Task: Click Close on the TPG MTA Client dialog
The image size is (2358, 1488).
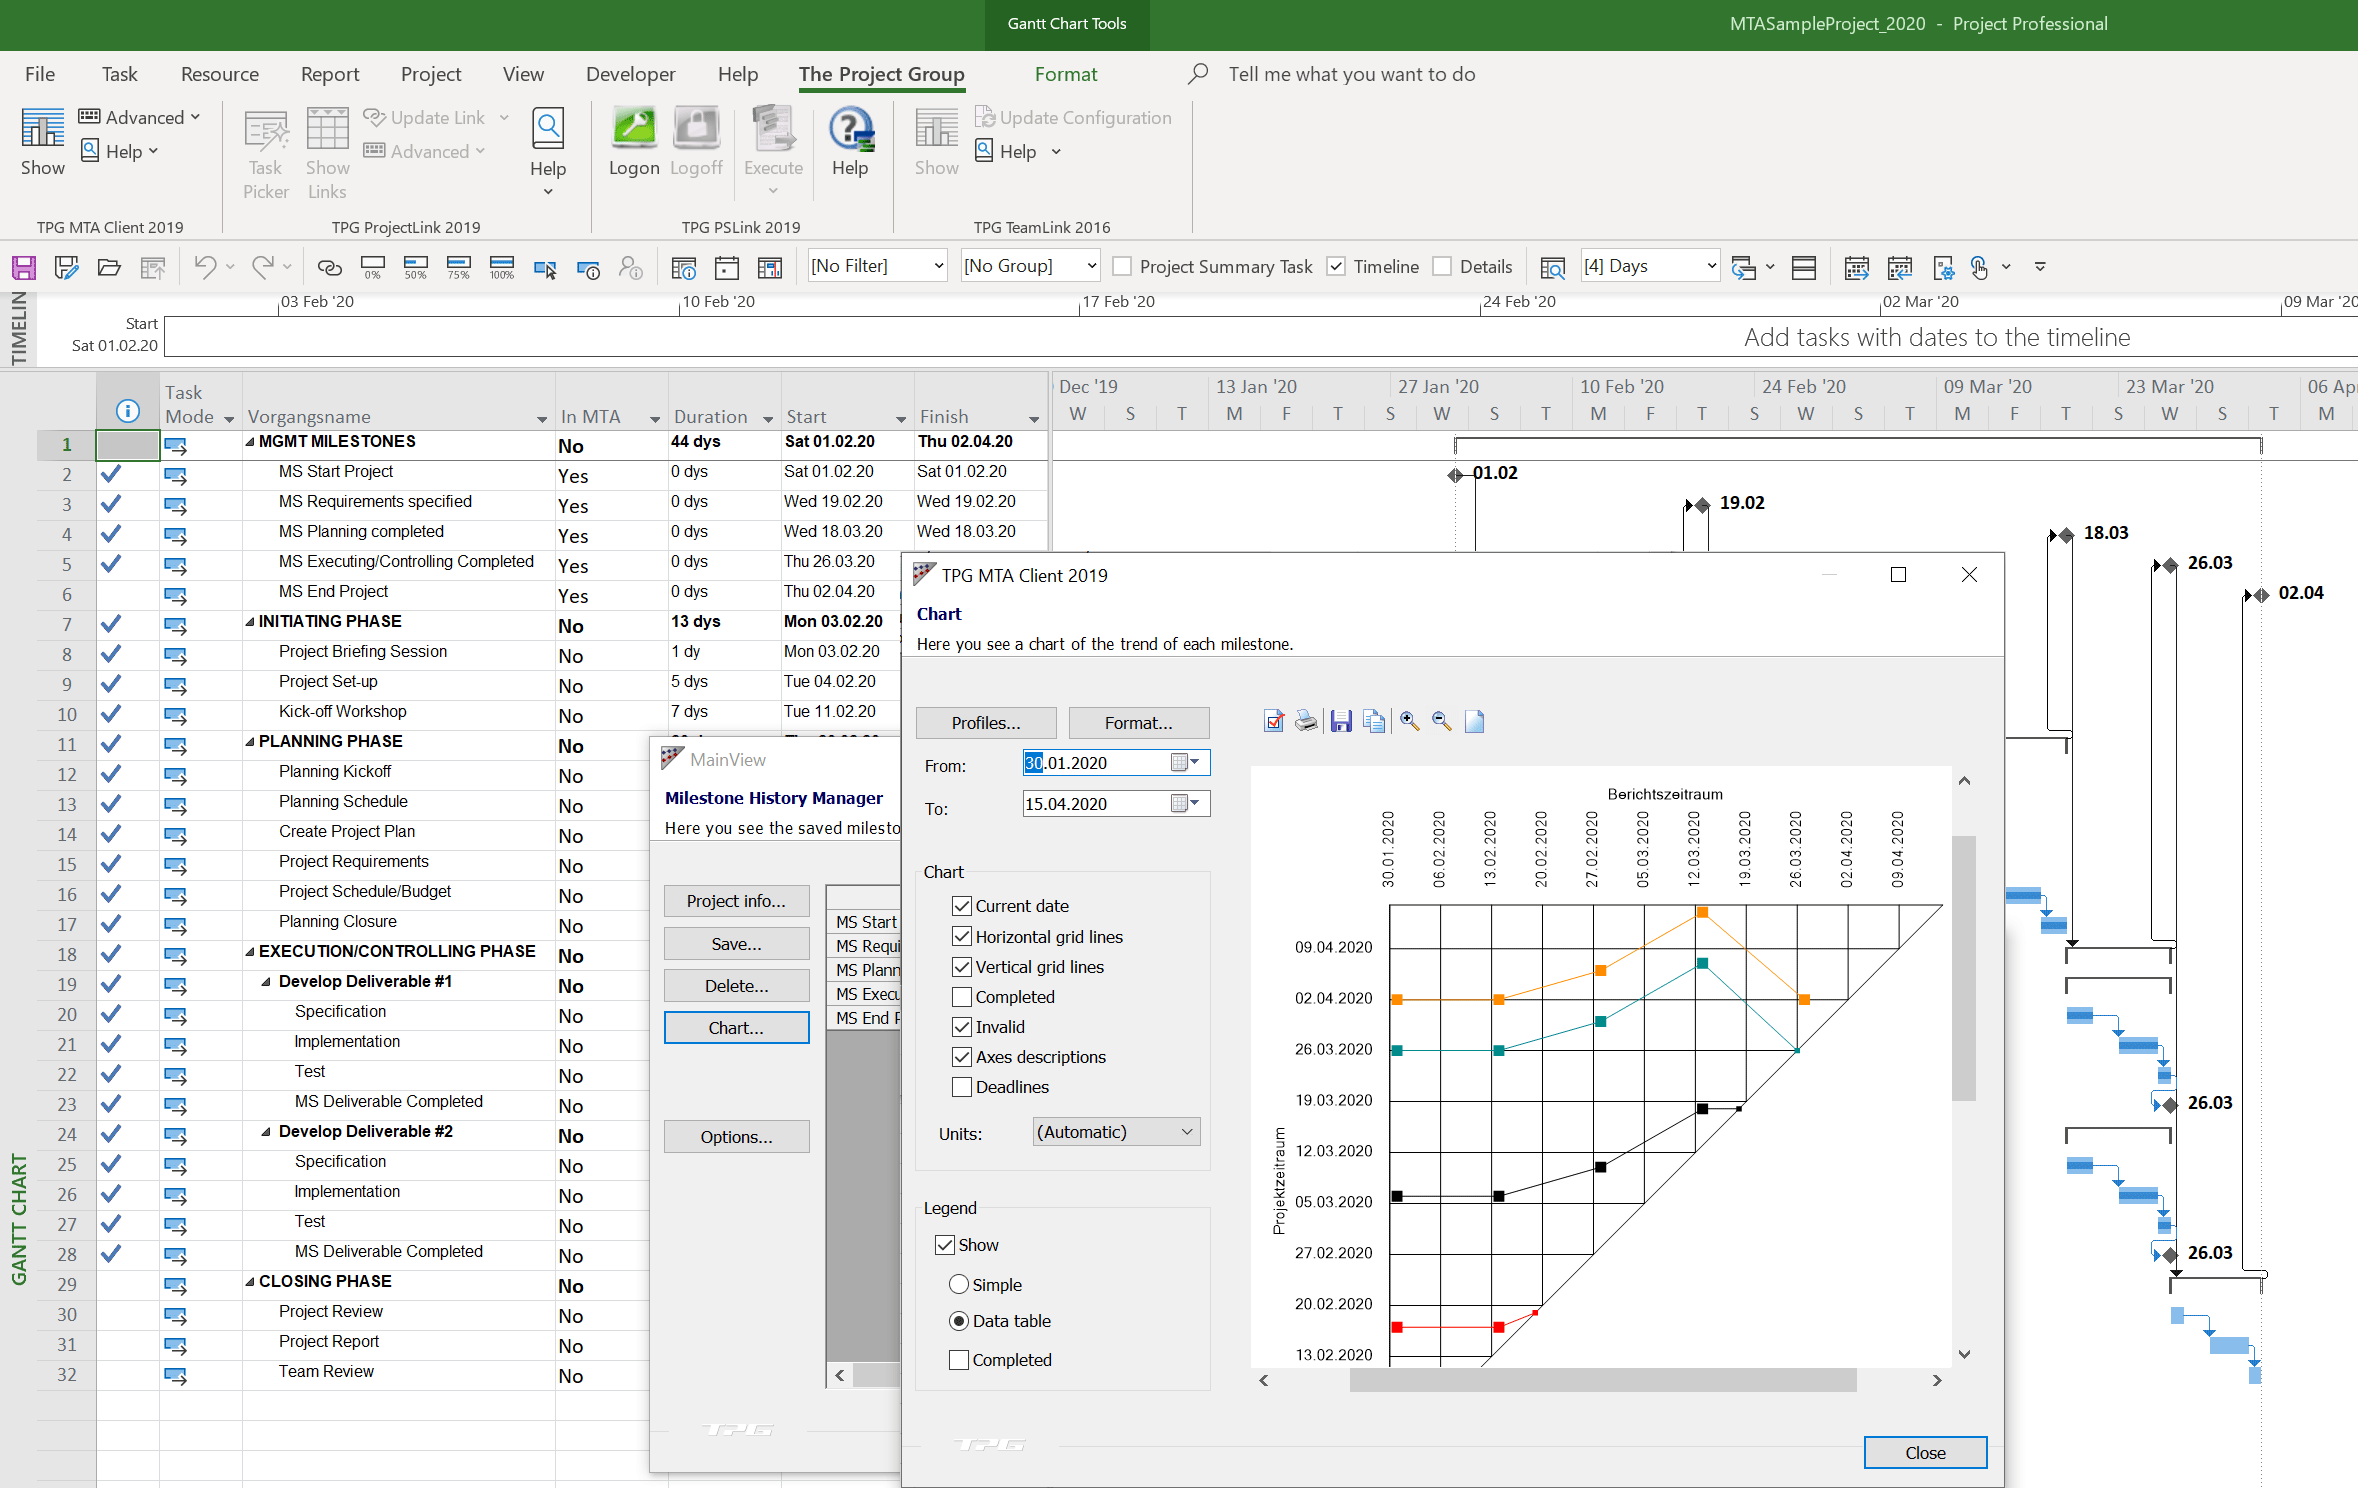Action: click(1924, 1452)
